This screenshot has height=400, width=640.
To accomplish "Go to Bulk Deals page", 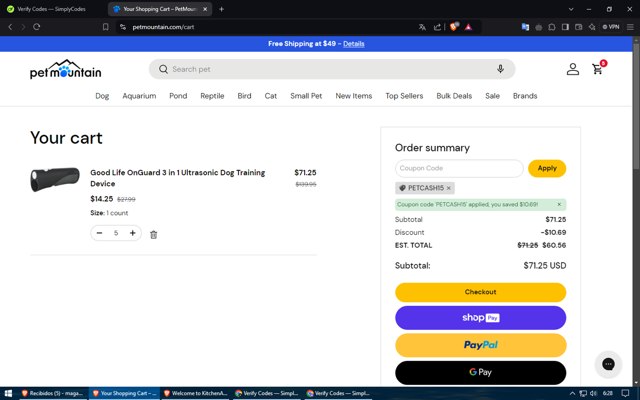I will click(x=454, y=96).
